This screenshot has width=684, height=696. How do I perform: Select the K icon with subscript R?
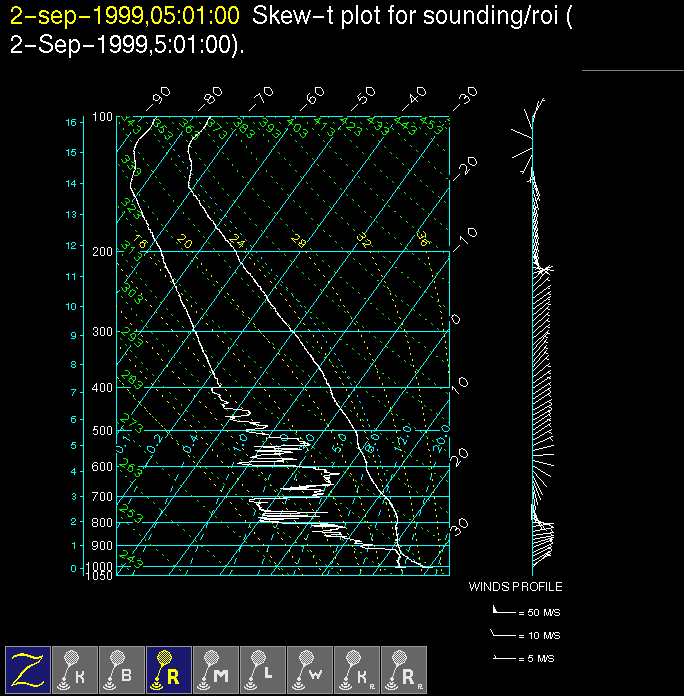coord(357,669)
